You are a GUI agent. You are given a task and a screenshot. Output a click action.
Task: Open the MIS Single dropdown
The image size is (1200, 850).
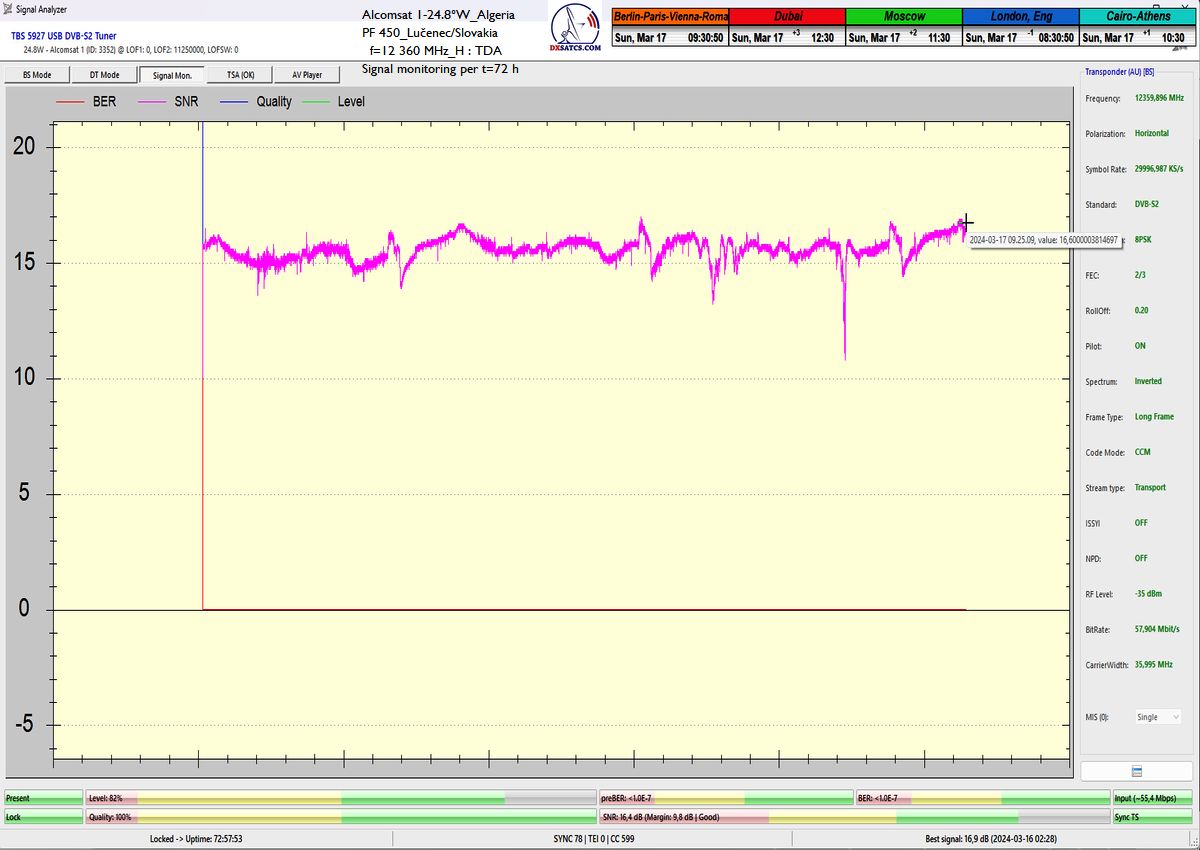click(1158, 717)
